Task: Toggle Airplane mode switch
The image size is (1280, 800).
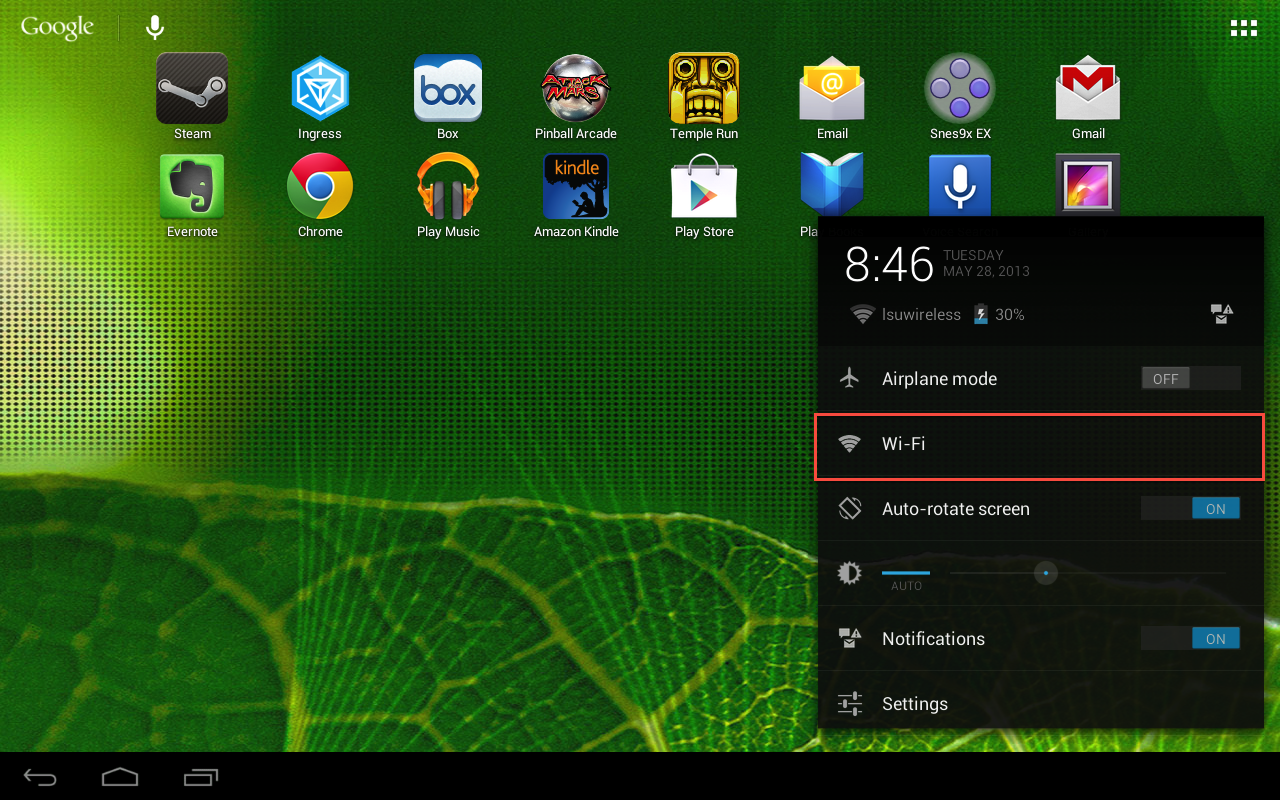Action: click(x=1190, y=379)
